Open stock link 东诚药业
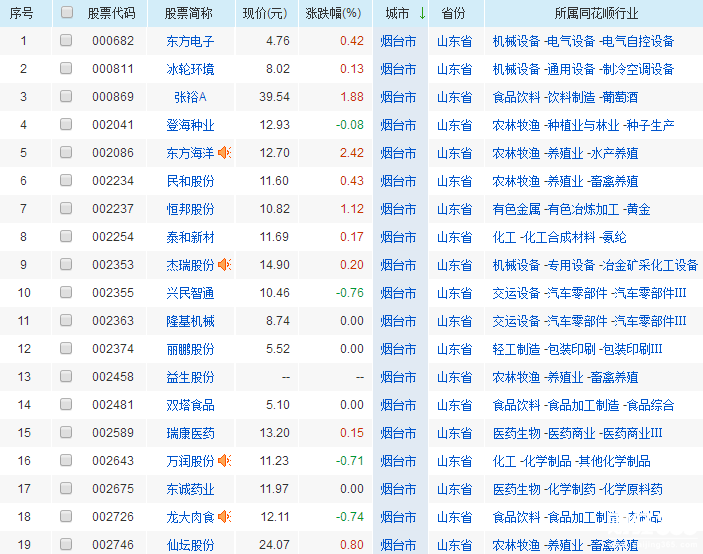Viewport: 703px width, 554px height. coord(190,489)
